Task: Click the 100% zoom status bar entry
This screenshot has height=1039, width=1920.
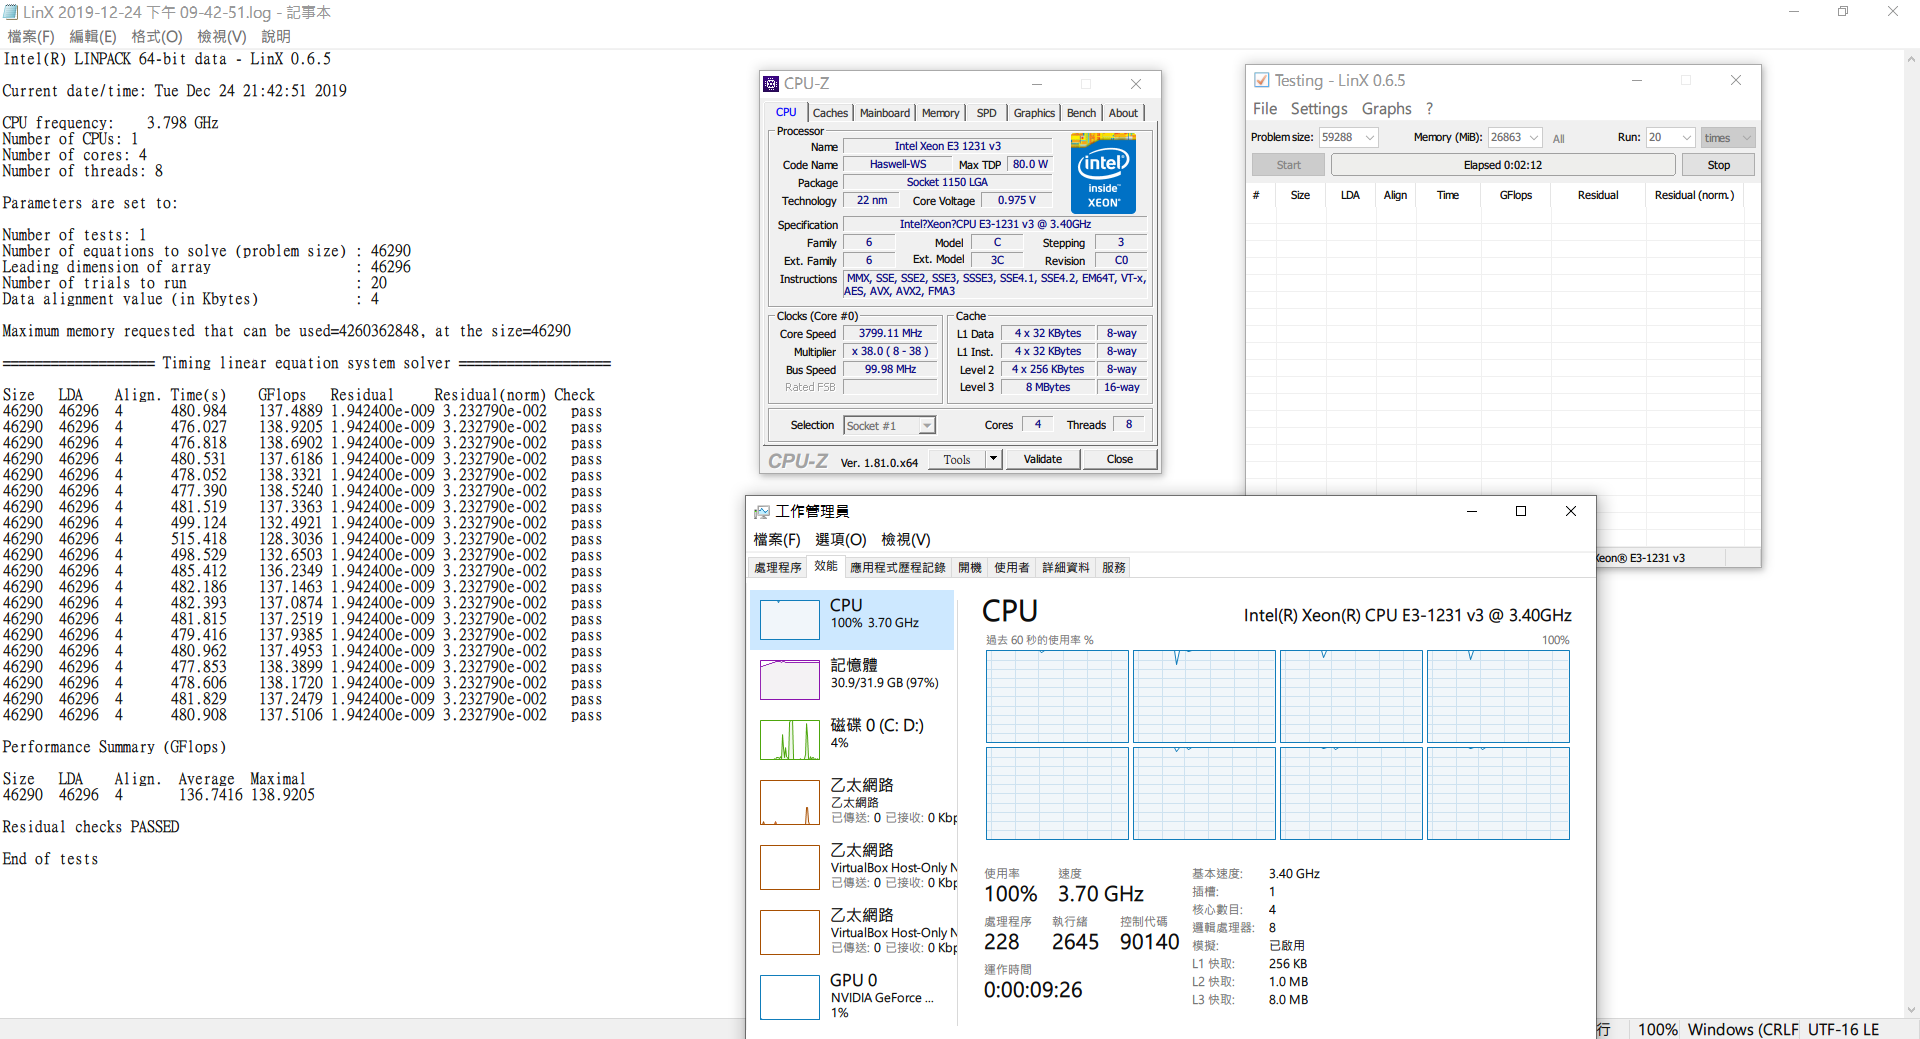Action: (x=1657, y=1029)
